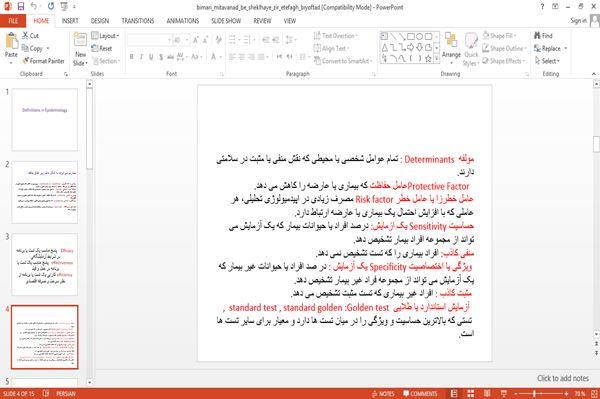Image resolution: width=600 pixels, height=399 pixels.
Task: Click the Redo/Repeat icon
Action: click(x=51, y=7)
